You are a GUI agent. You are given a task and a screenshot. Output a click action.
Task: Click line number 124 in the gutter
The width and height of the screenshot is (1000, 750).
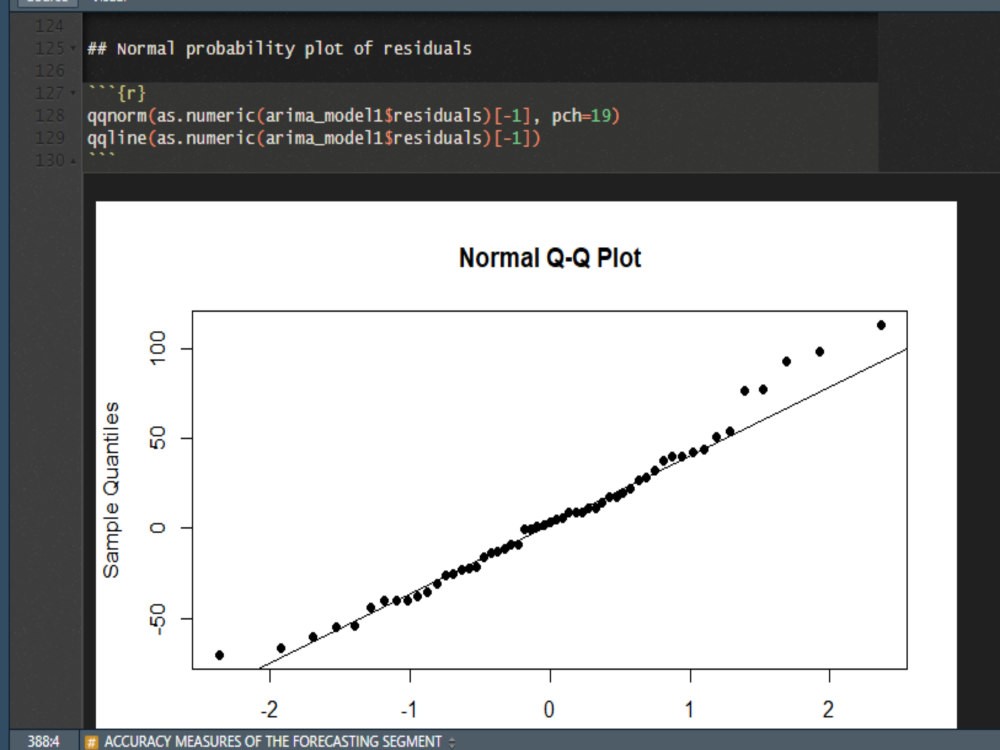click(50, 26)
